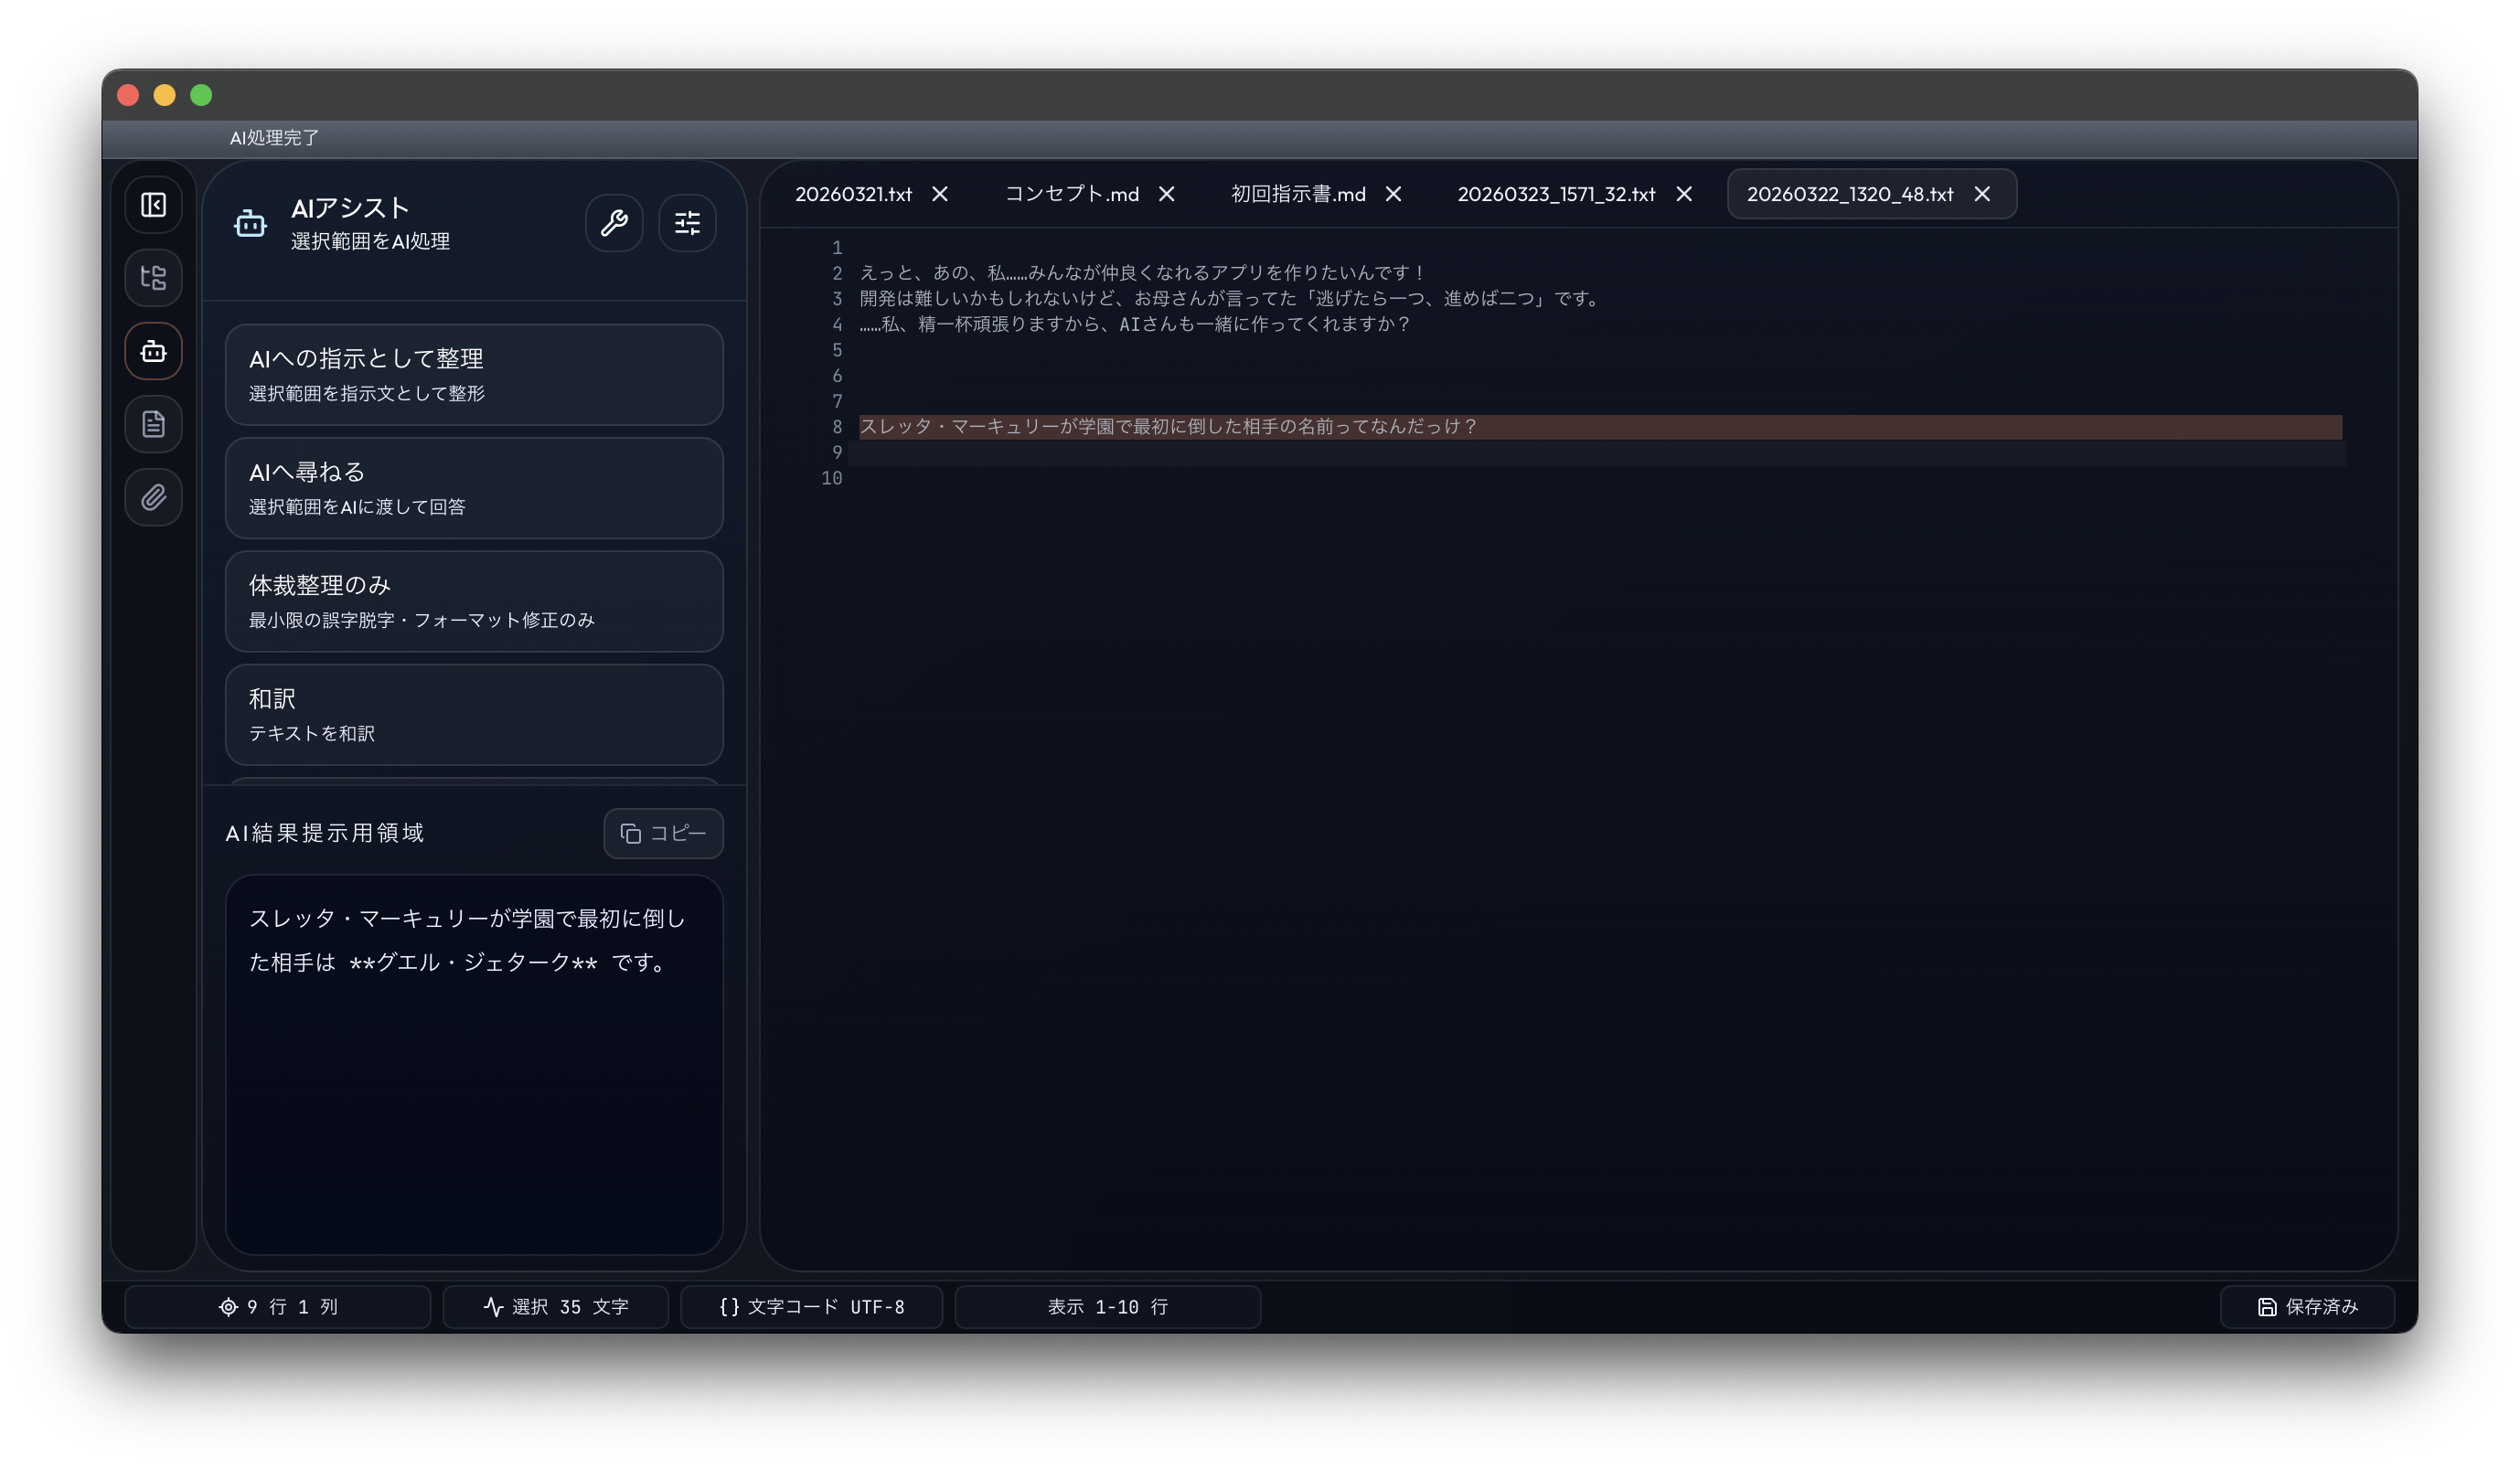Switch to the コンセプト.md tab
This screenshot has height=1468, width=2520.
pyautogui.click(x=1070, y=194)
